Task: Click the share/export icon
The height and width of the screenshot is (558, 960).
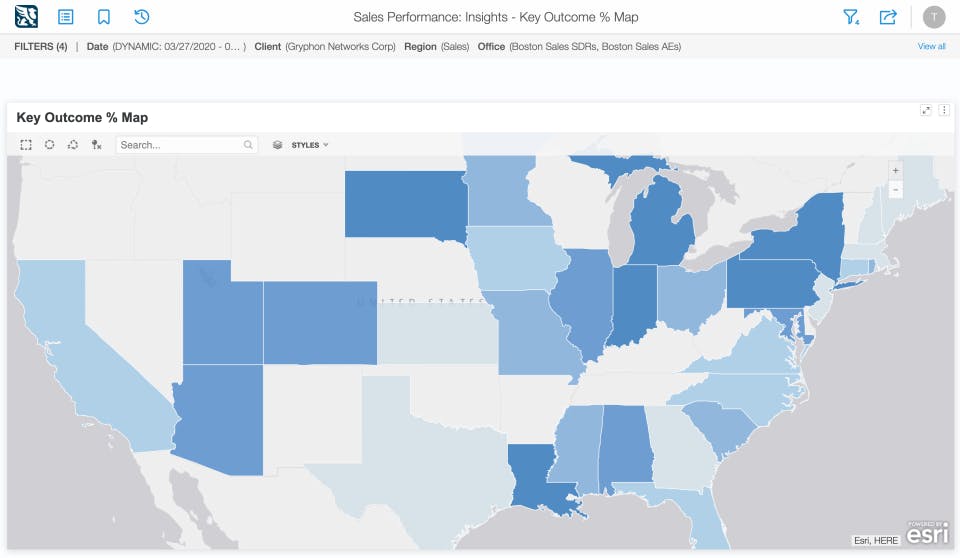Action: pyautogui.click(x=887, y=17)
